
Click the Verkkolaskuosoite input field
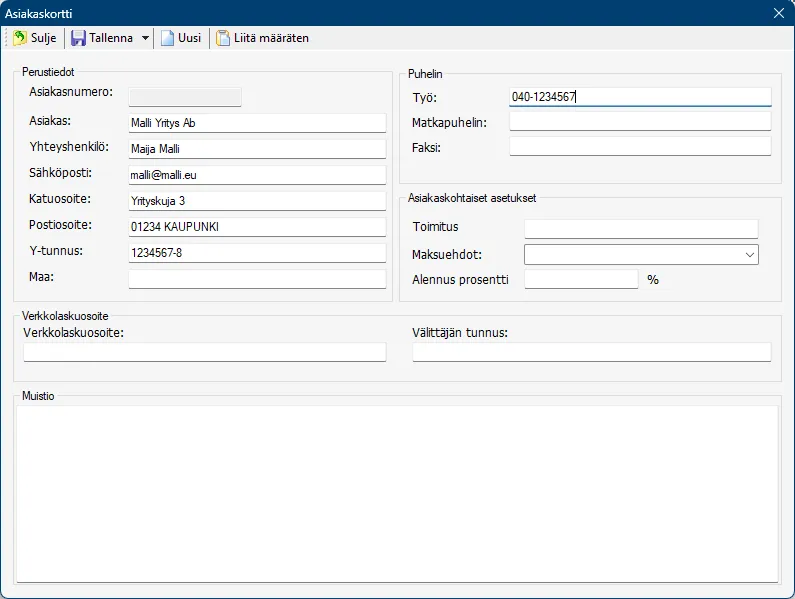(x=204, y=352)
